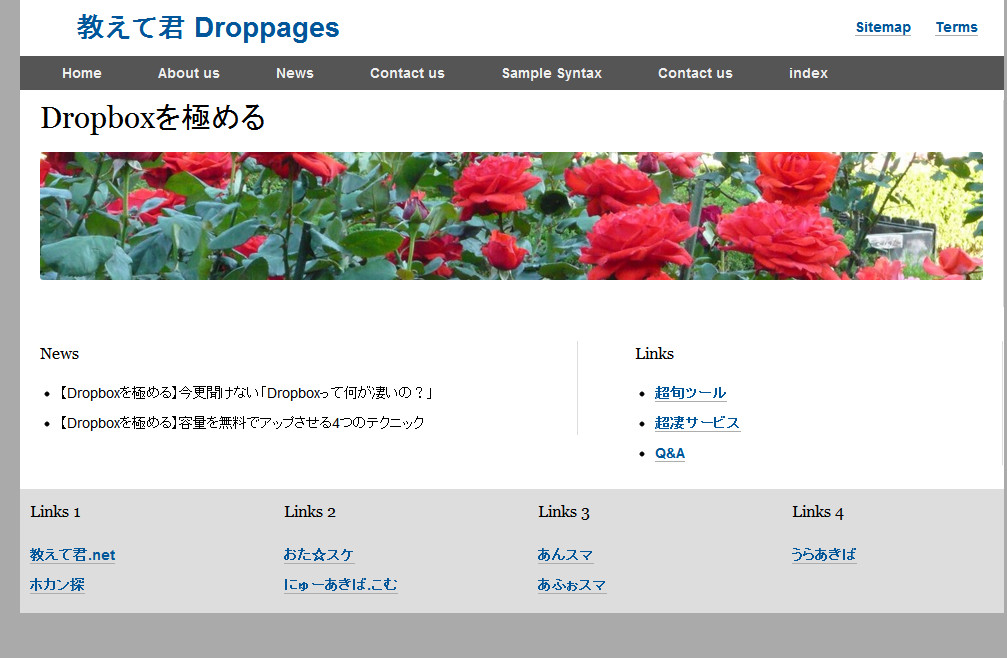
Task: Select News in the navigation bar
Action: 295,73
